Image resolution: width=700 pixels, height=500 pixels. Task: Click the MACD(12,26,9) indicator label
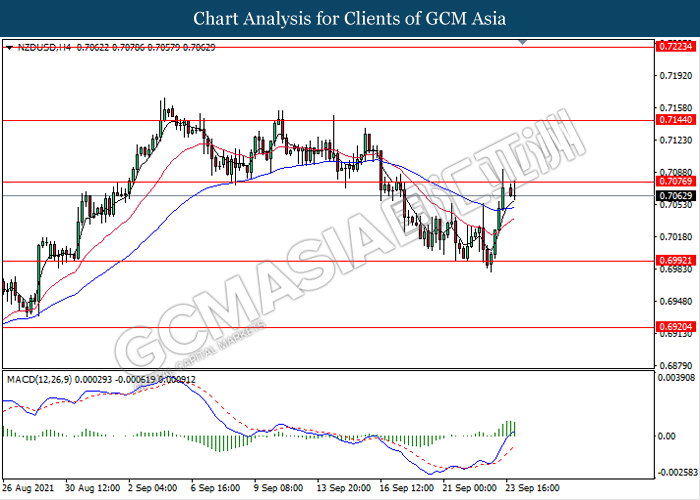(x=39, y=379)
